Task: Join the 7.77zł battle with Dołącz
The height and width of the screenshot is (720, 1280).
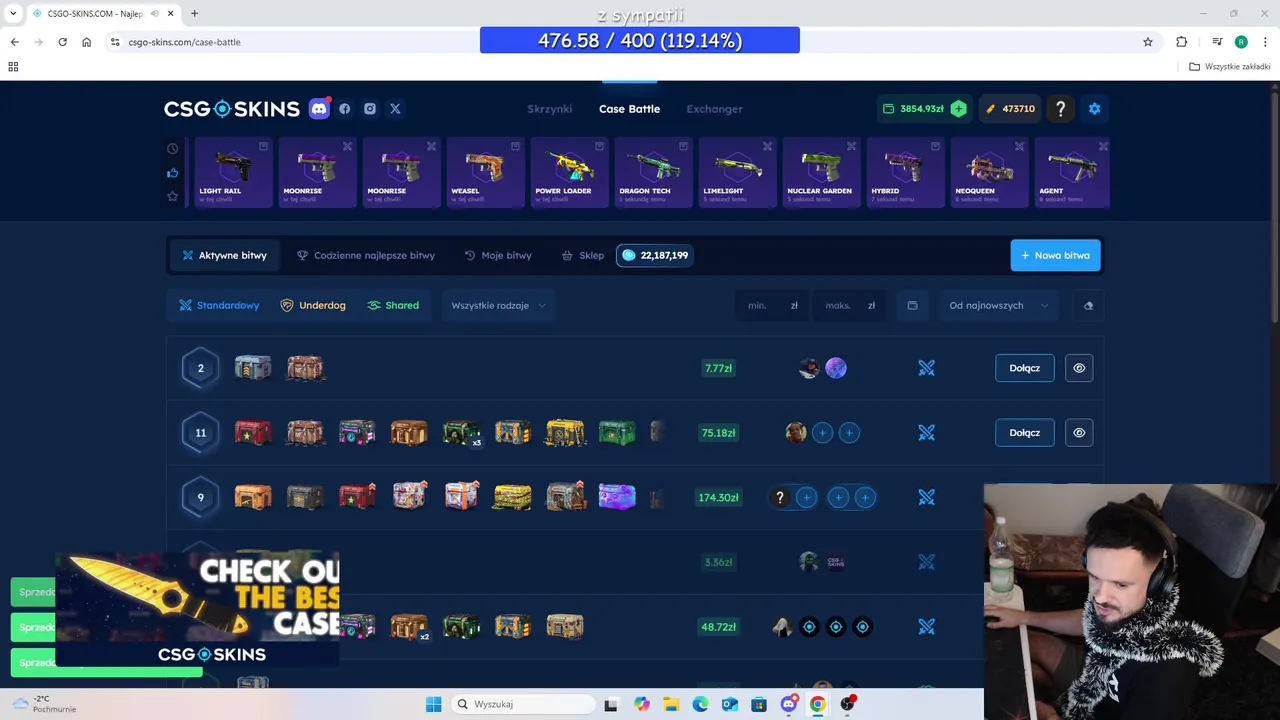Action: [1024, 368]
